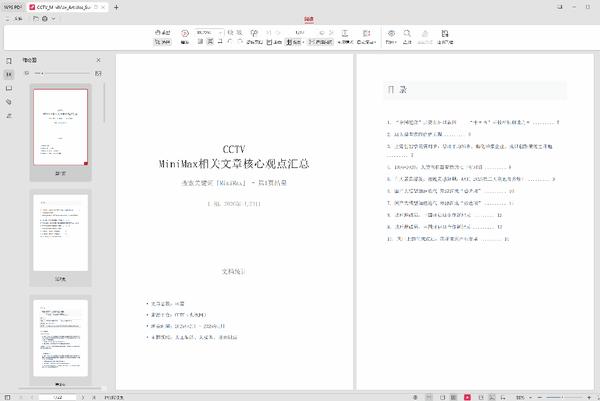Open the annotations panel icon in sidebar

tap(8, 88)
